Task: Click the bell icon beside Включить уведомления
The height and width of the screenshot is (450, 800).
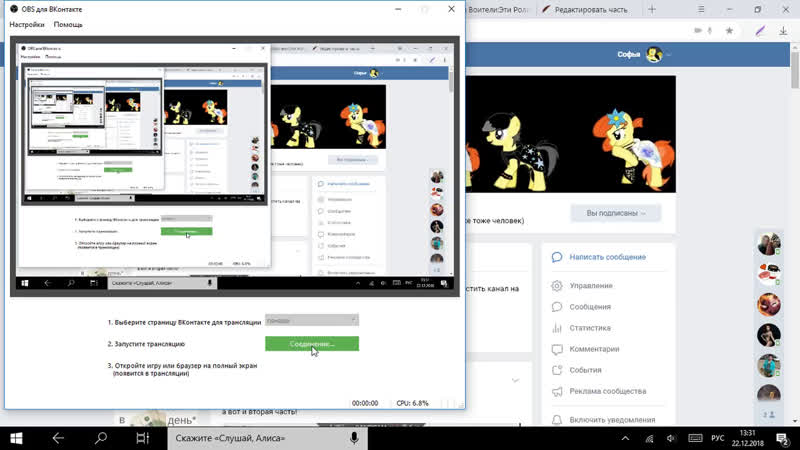Action: point(557,419)
